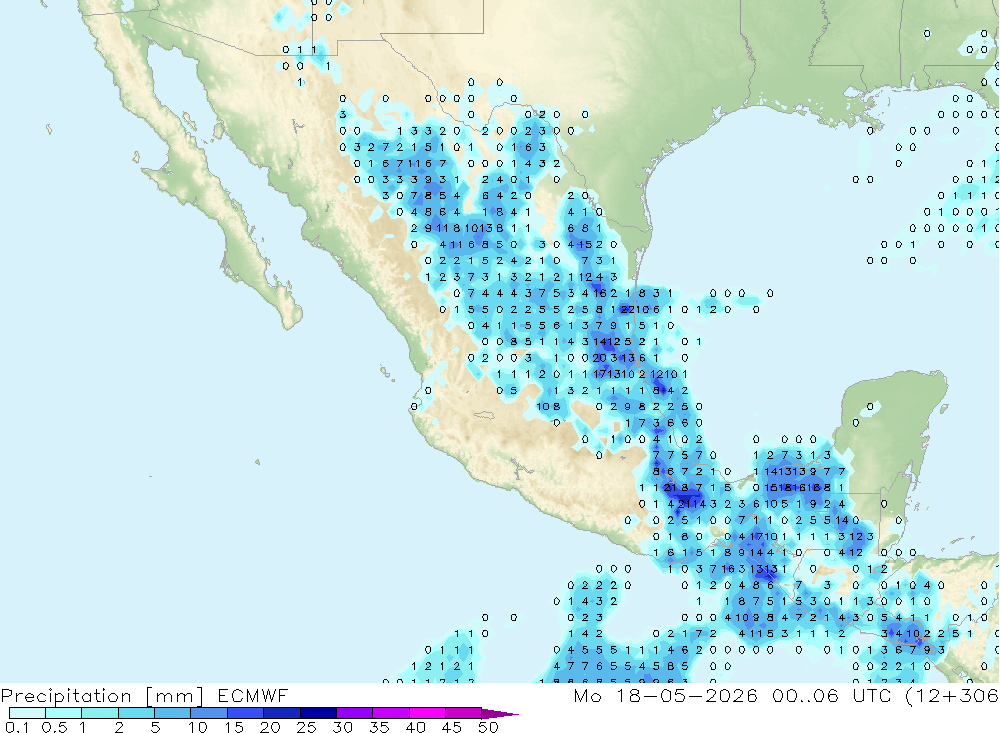The image size is (1000, 733).
Task: Click the 0.5–1 mm legend color swatch
Action: tap(64, 713)
